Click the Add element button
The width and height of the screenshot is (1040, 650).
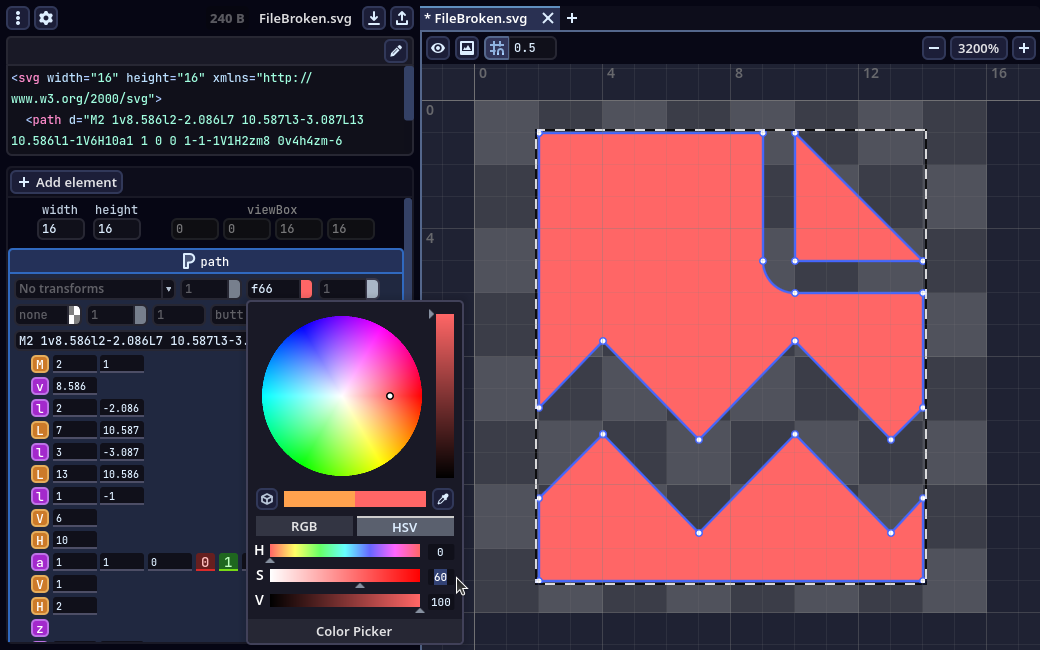coord(67,182)
